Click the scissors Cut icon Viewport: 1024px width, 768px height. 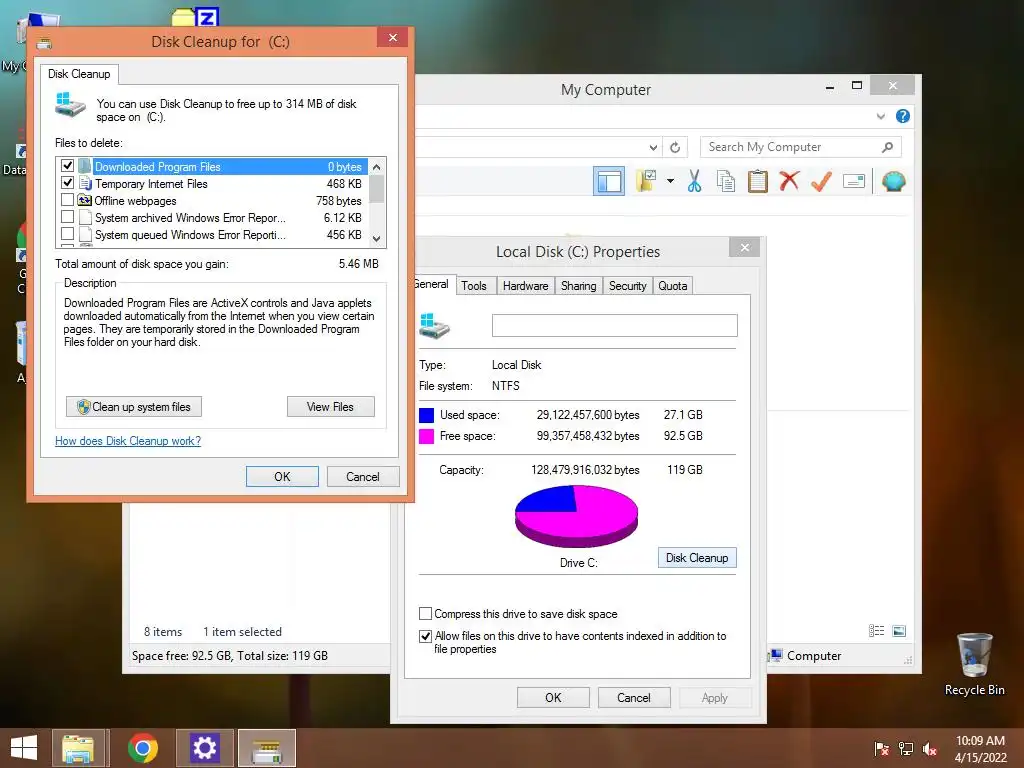click(x=694, y=181)
